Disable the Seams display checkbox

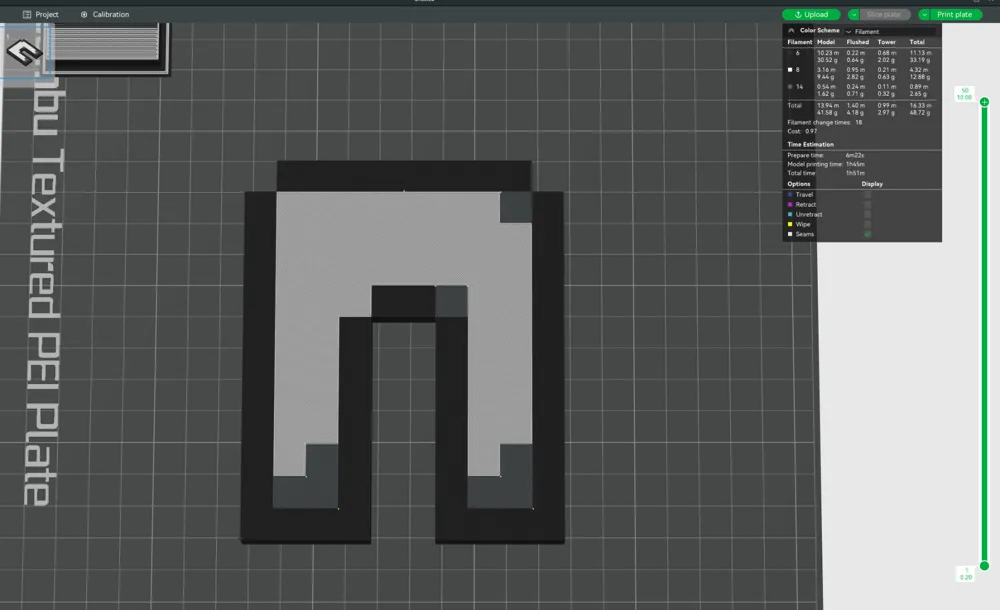867,234
